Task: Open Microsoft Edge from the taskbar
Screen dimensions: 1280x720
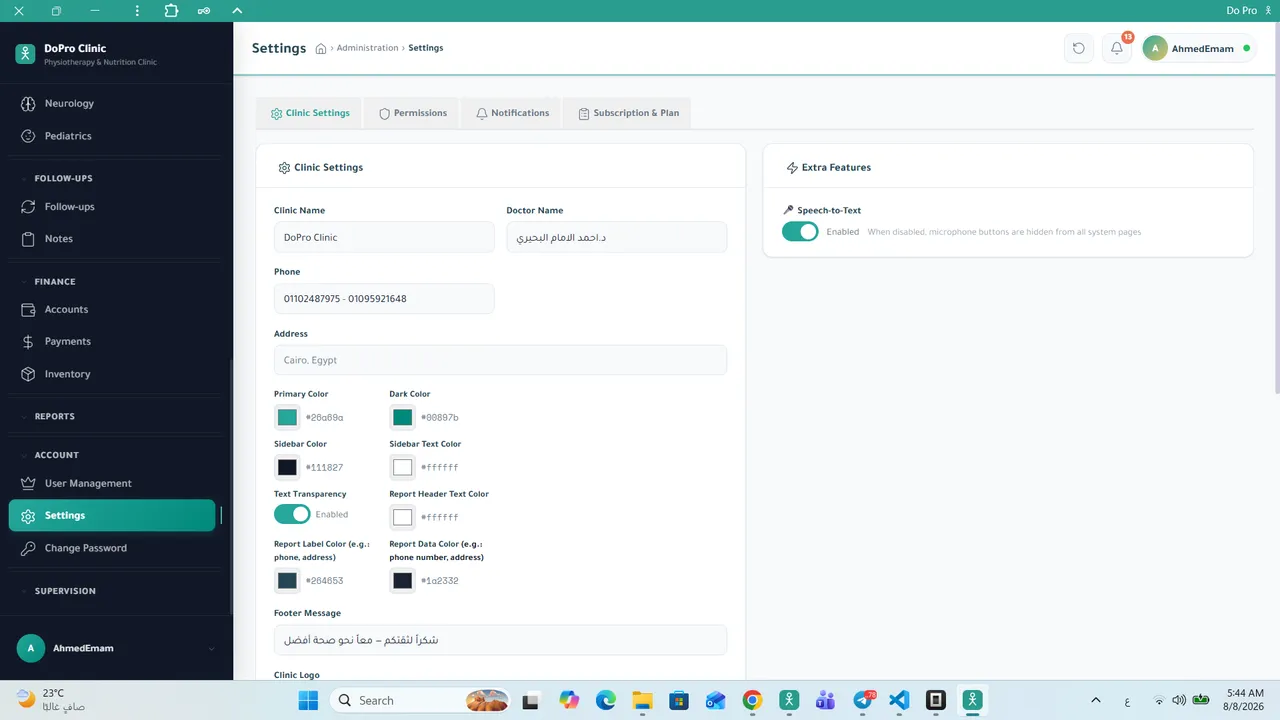Action: 606,700
